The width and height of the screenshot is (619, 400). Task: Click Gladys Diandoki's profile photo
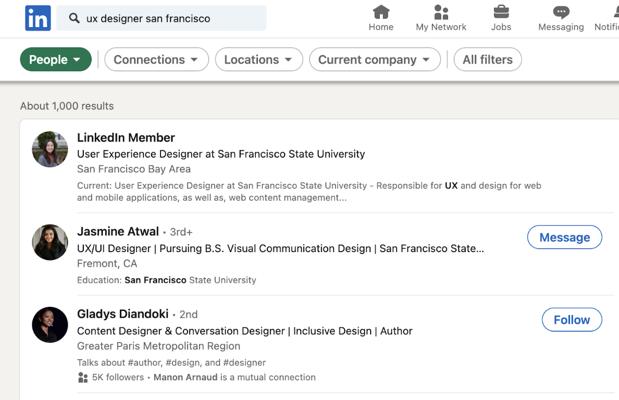[x=50, y=325]
